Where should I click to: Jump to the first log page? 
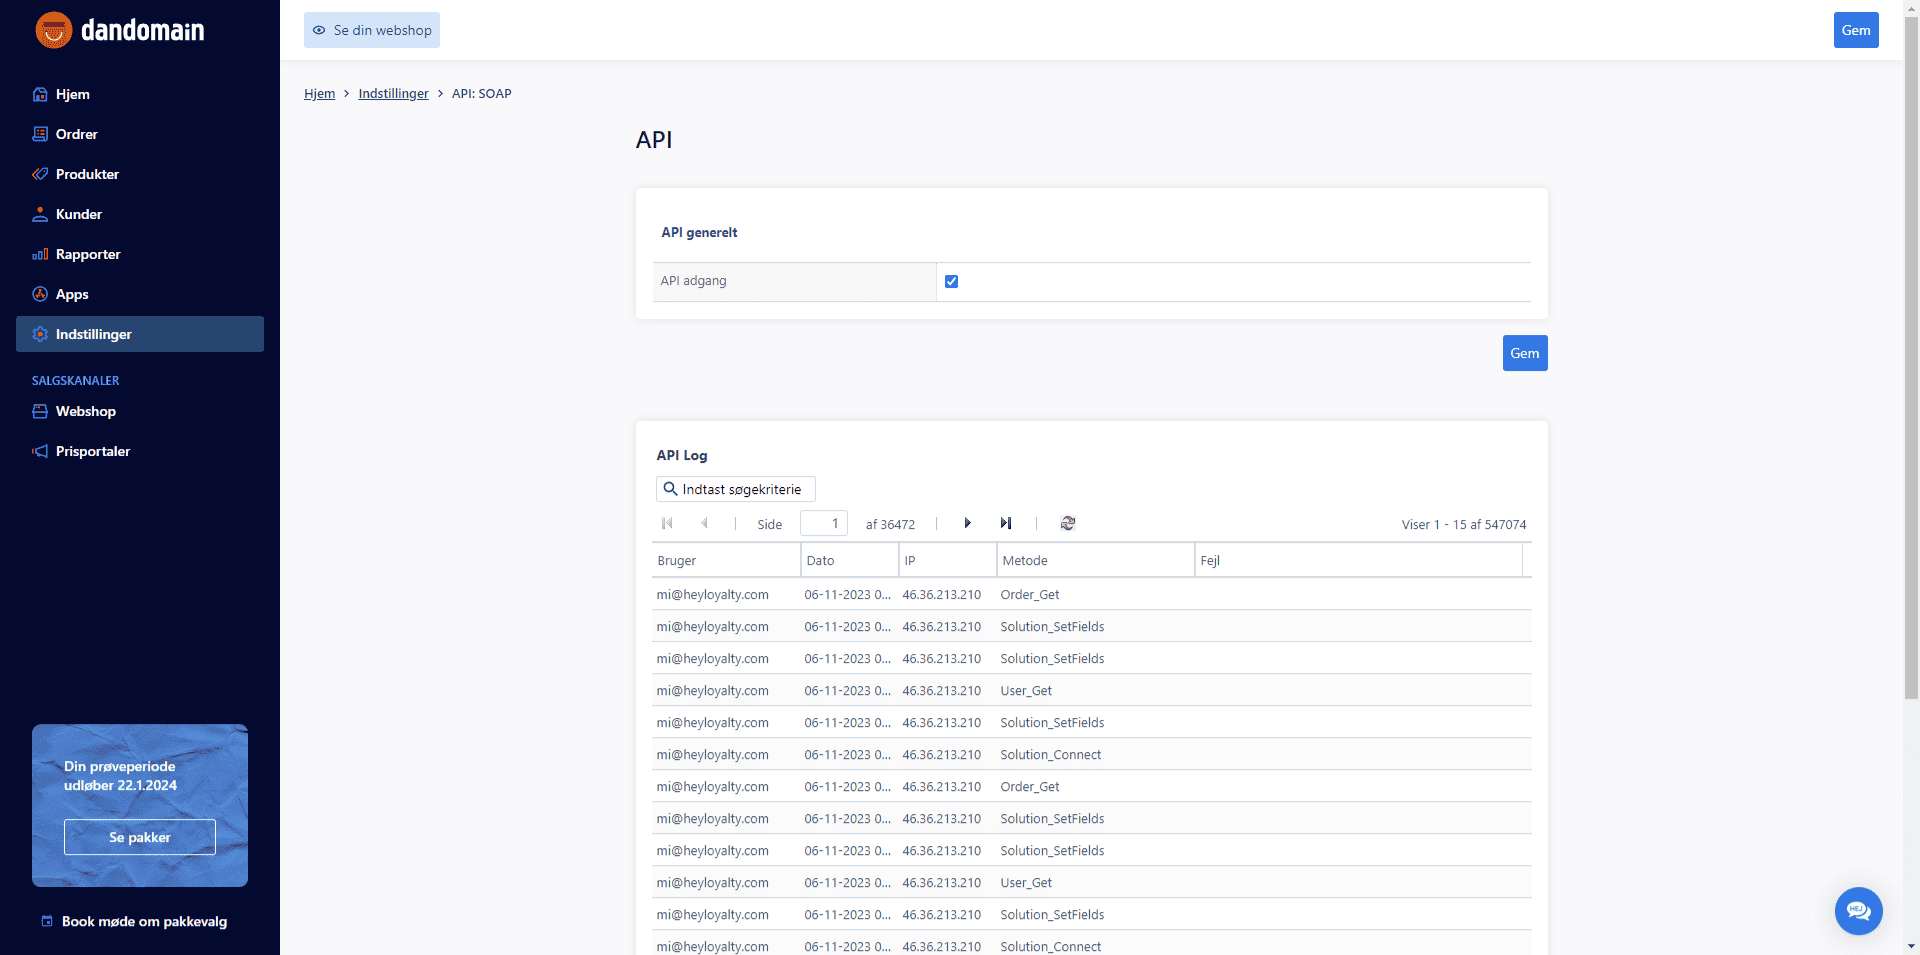(667, 523)
